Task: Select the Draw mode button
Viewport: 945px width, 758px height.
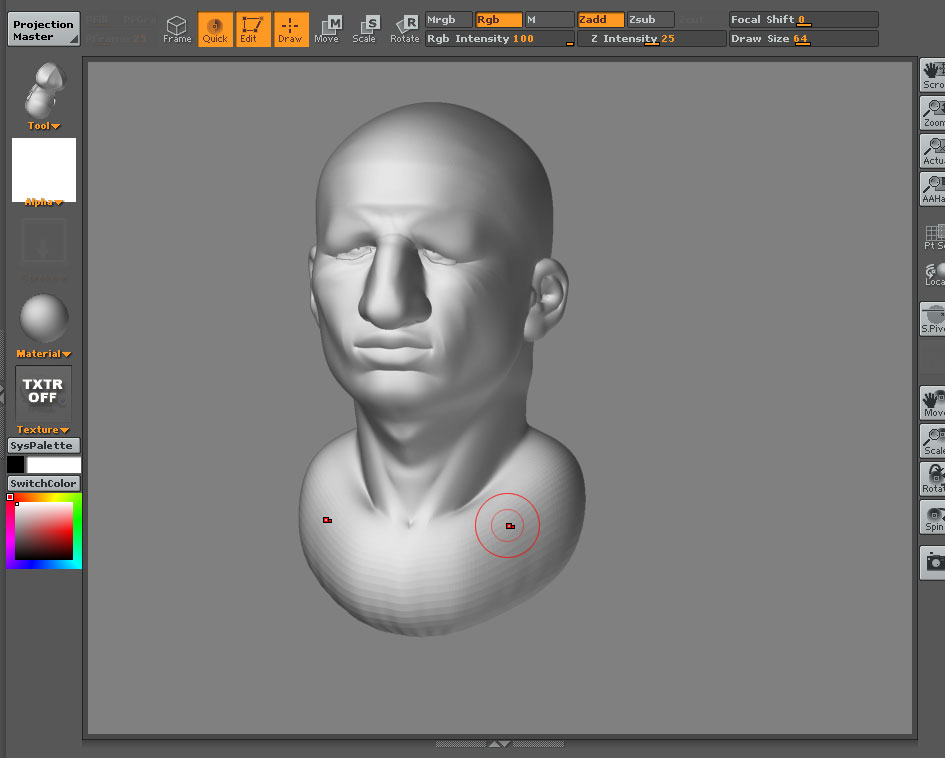Action: [x=291, y=29]
